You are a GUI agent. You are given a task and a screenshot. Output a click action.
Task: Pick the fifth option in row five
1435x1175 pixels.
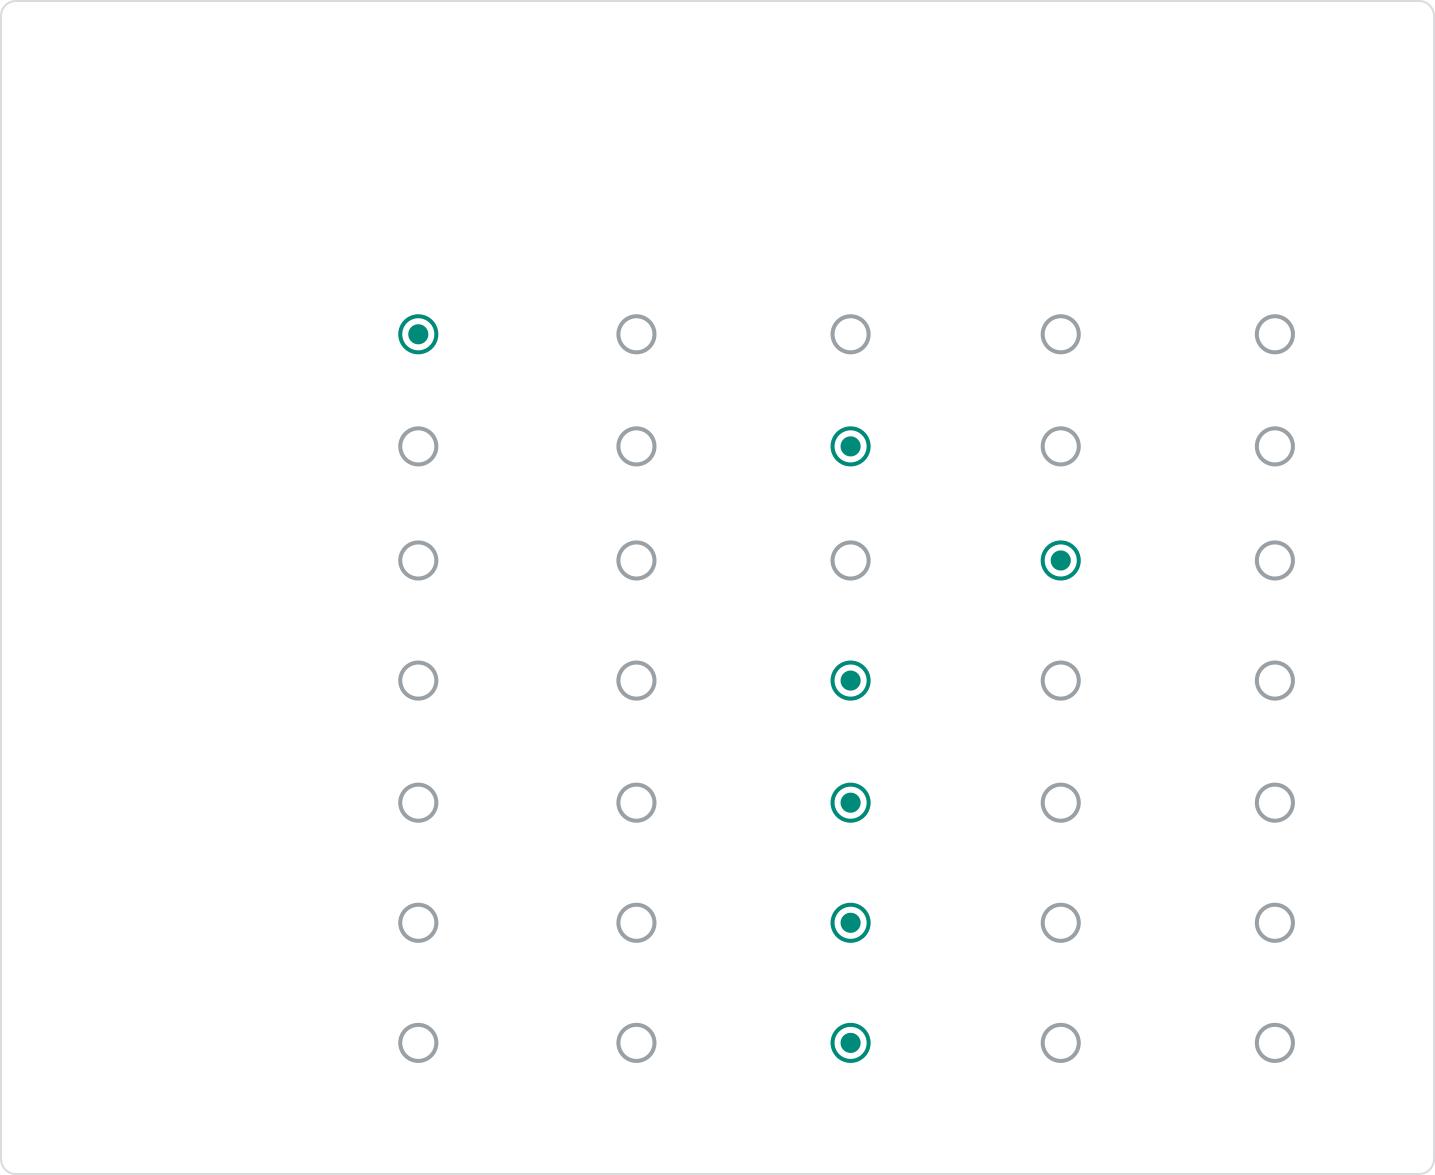(1274, 802)
